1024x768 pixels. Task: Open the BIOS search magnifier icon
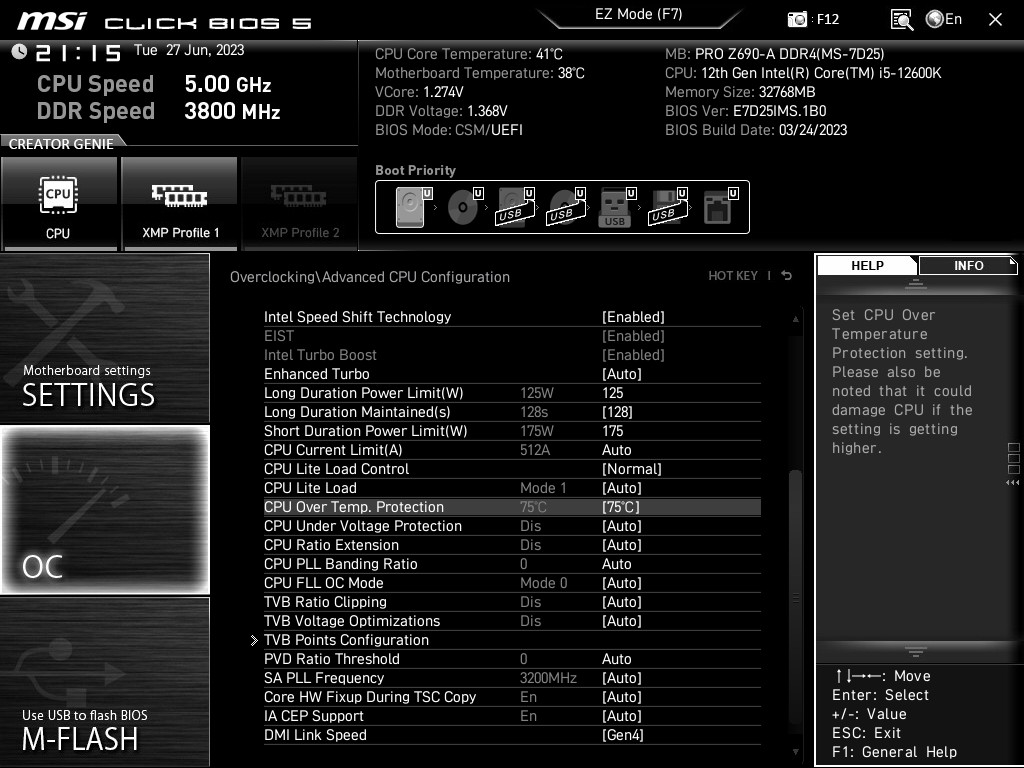tap(901, 20)
